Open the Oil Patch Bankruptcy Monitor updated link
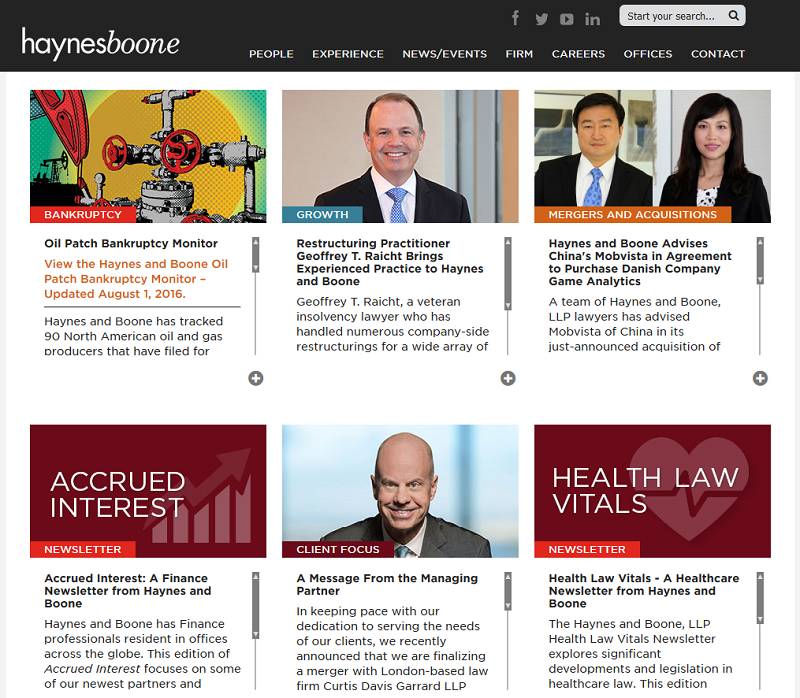The height and width of the screenshot is (698, 800). 136,279
